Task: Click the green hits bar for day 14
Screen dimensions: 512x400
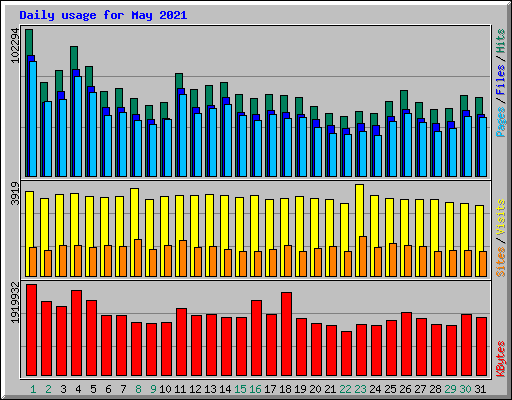Action: (224, 90)
